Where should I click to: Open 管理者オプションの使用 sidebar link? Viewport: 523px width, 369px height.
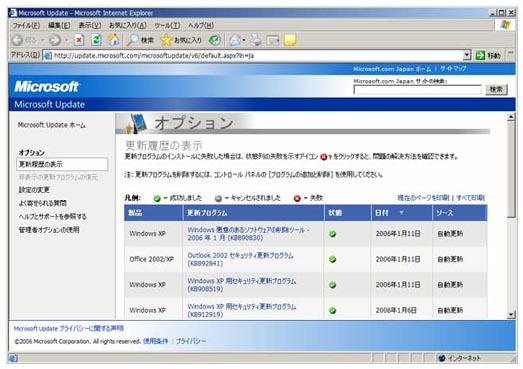[49, 230]
